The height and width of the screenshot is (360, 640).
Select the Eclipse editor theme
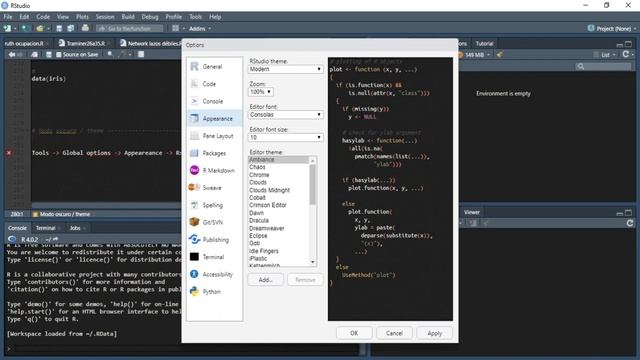(278, 236)
